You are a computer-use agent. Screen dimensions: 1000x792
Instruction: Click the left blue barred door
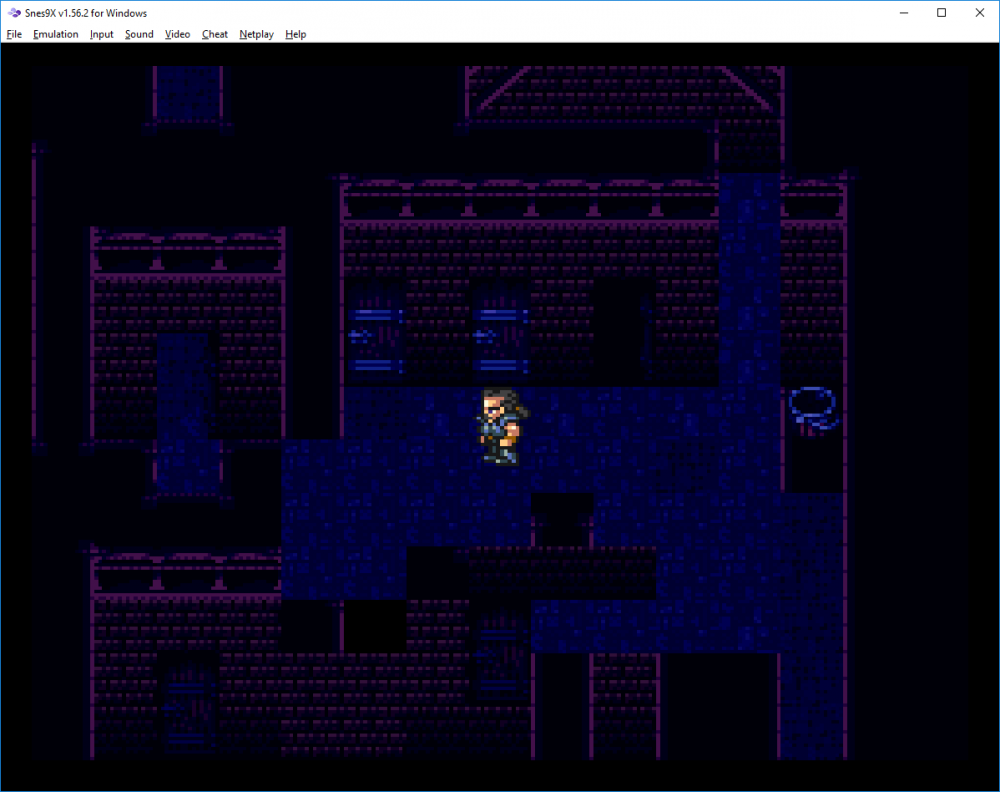[376, 335]
